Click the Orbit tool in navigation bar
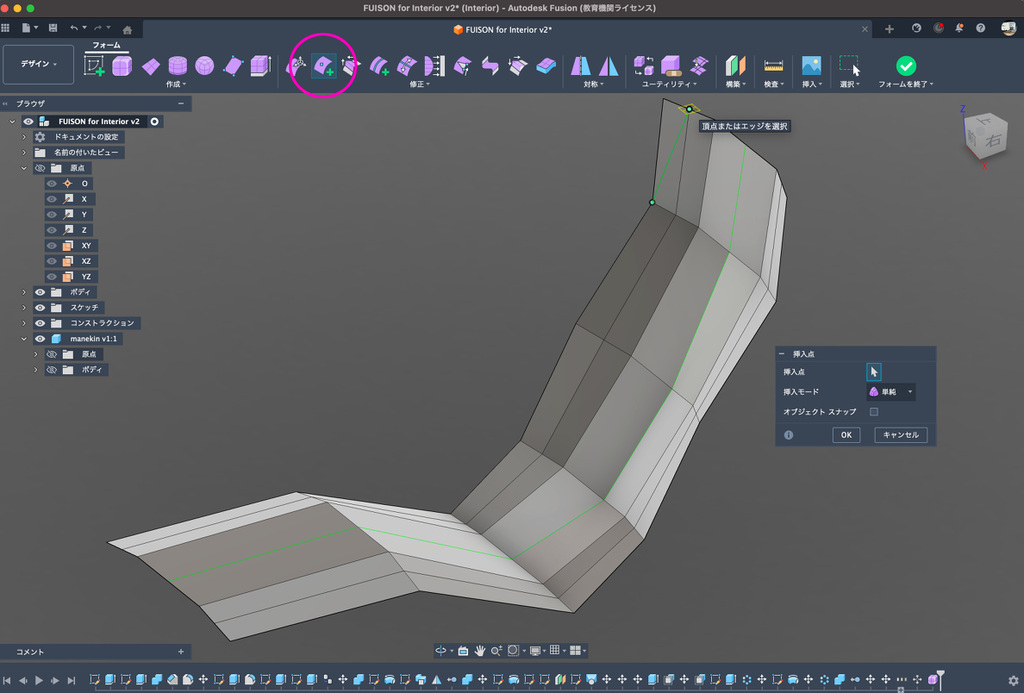The width and height of the screenshot is (1024, 693). coord(441,650)
